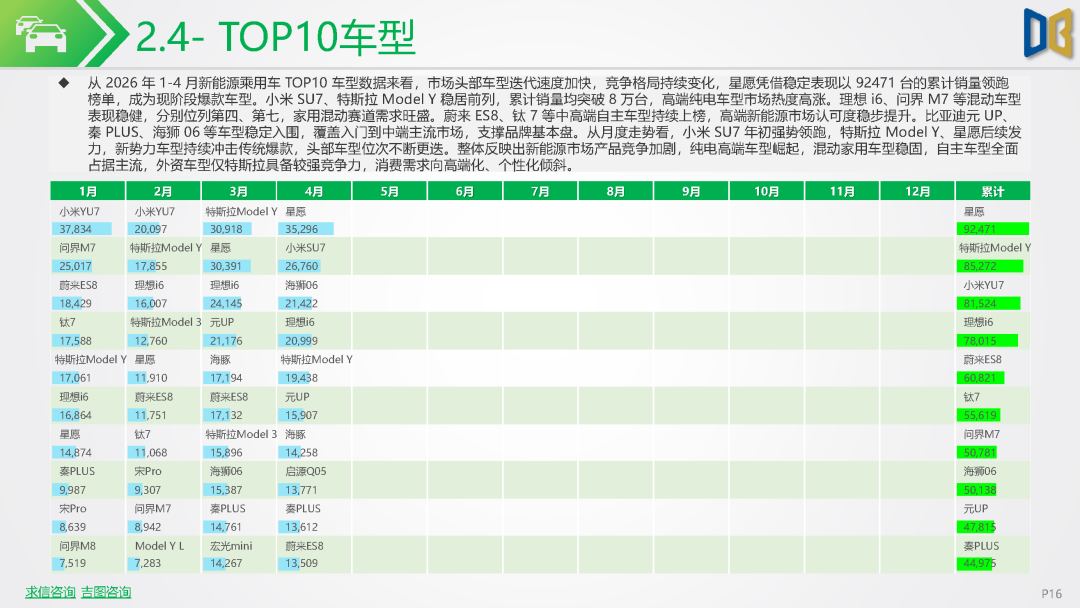Click the 8,639 value under 宋Pro
The width and height of the screenshot is (1080, 608).
[72, 527]
